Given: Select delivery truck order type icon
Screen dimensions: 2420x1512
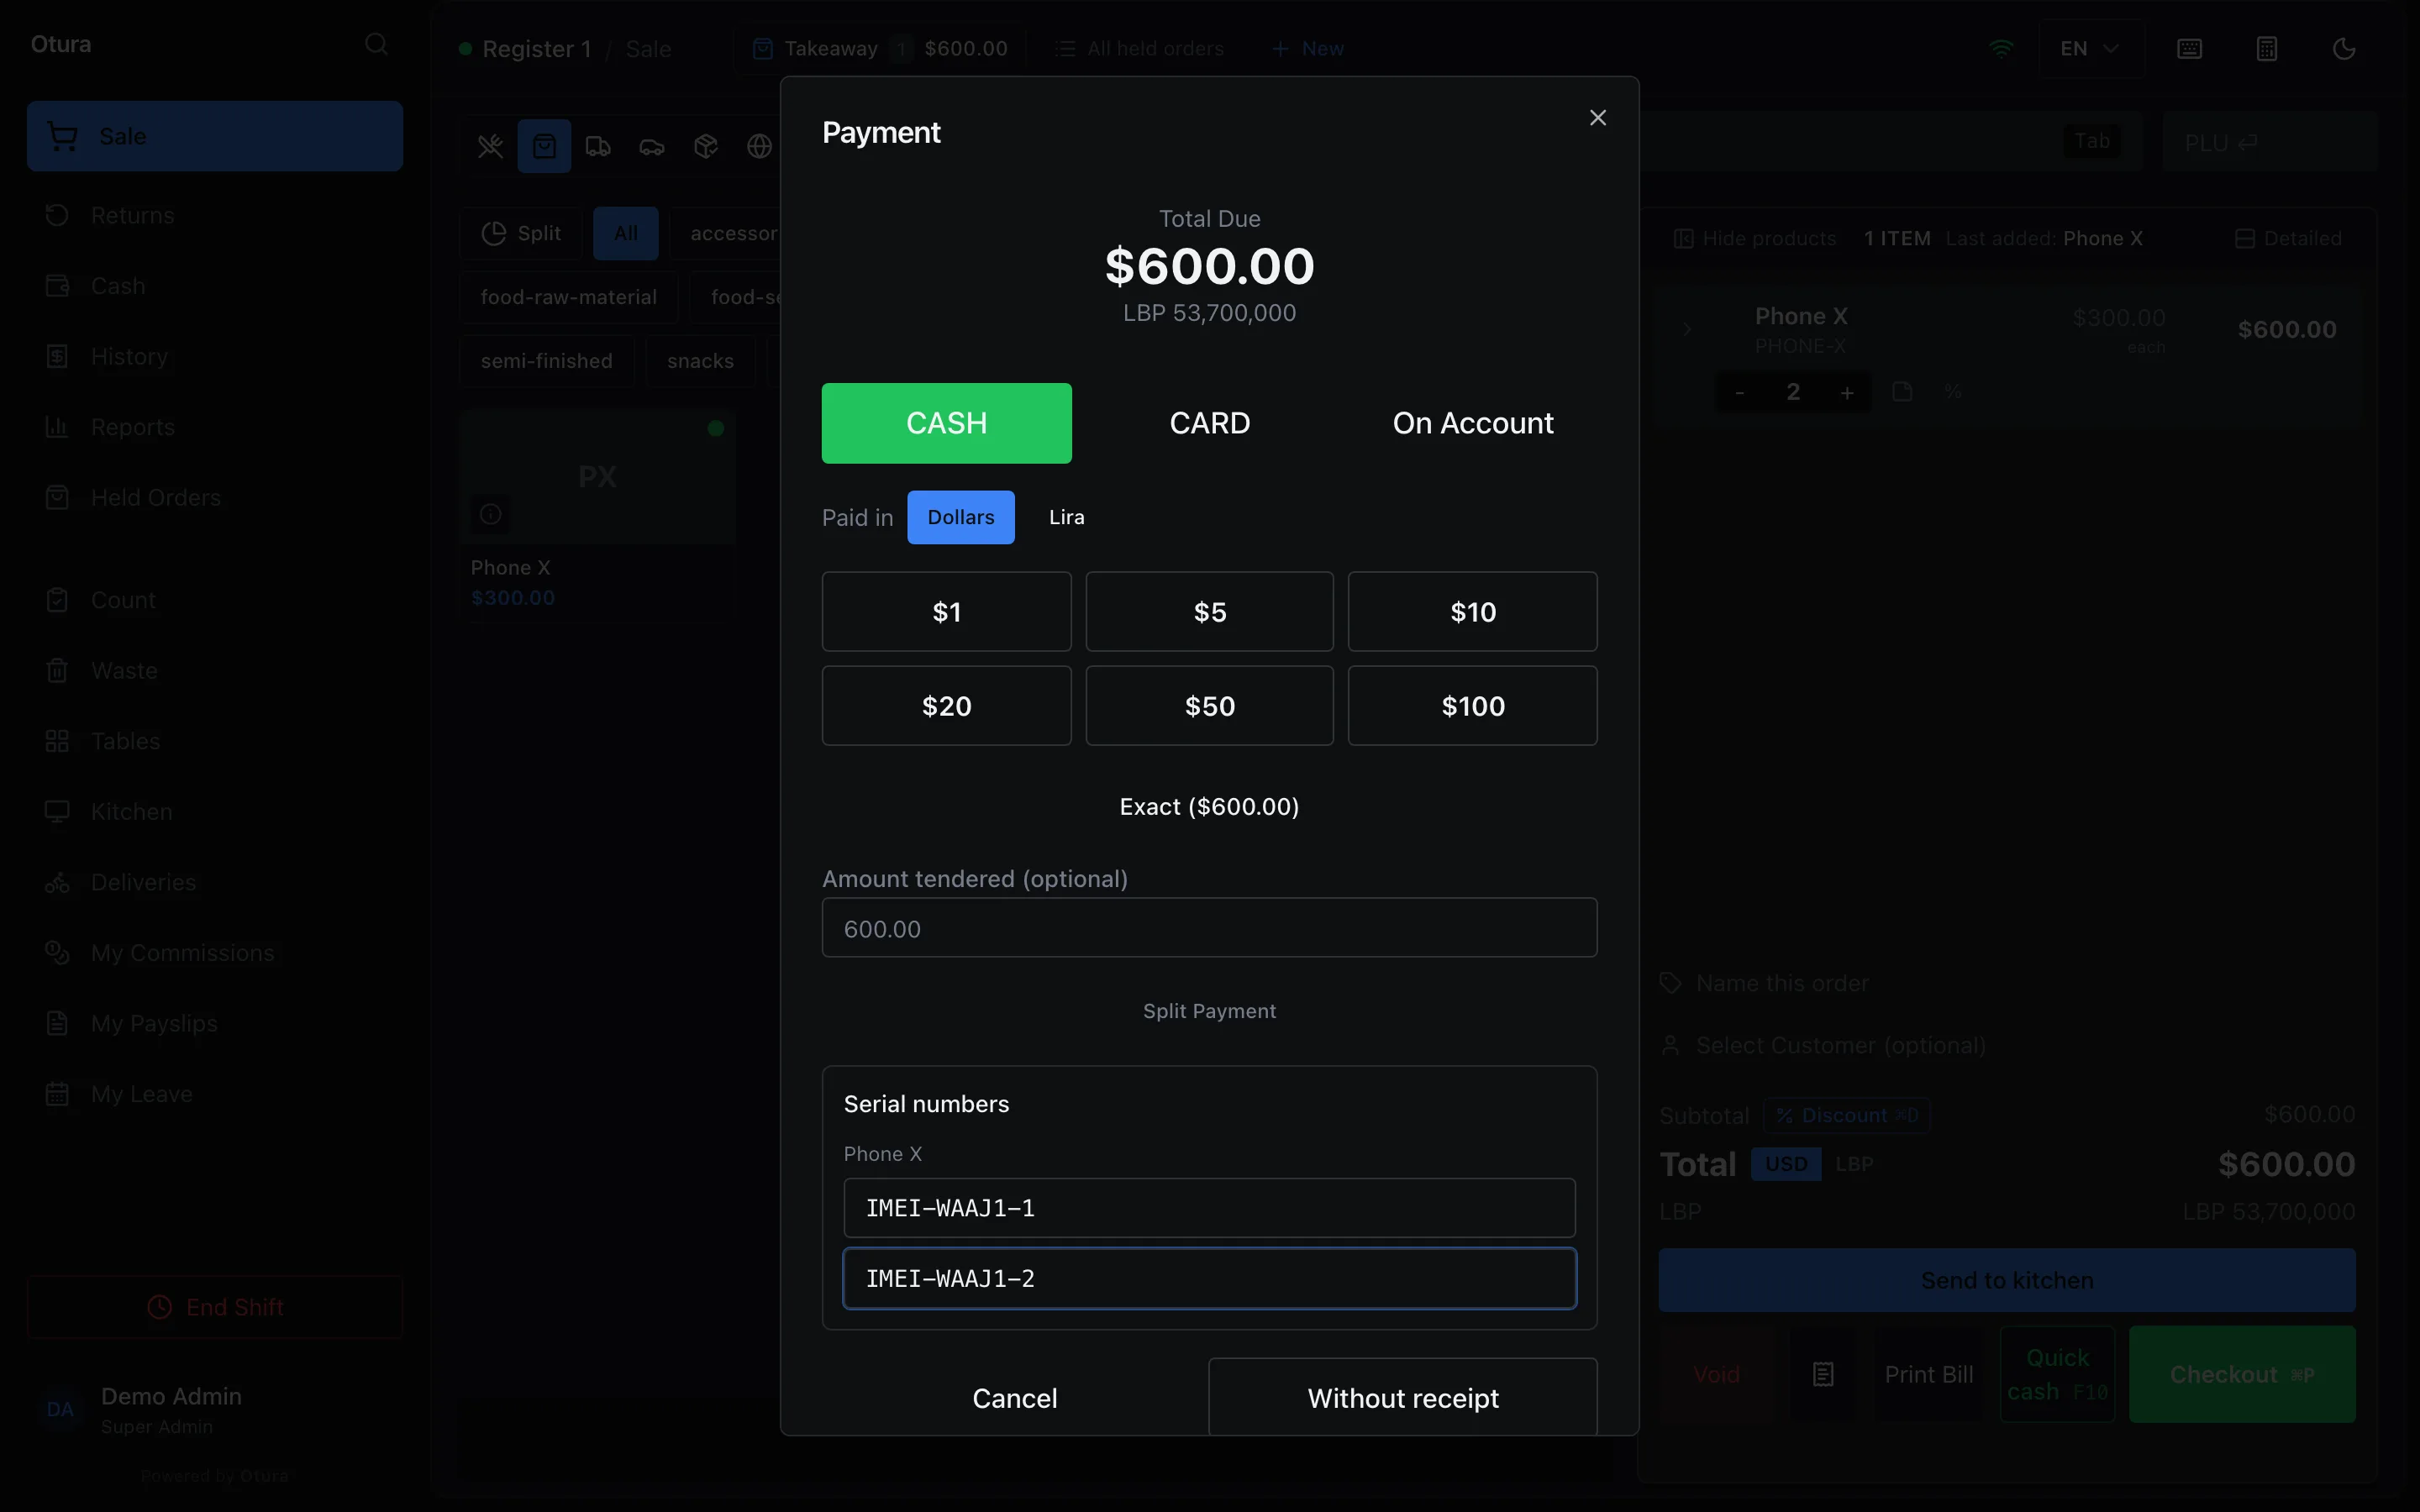Looking at the screenshot, I should click(x=598, y=147).
